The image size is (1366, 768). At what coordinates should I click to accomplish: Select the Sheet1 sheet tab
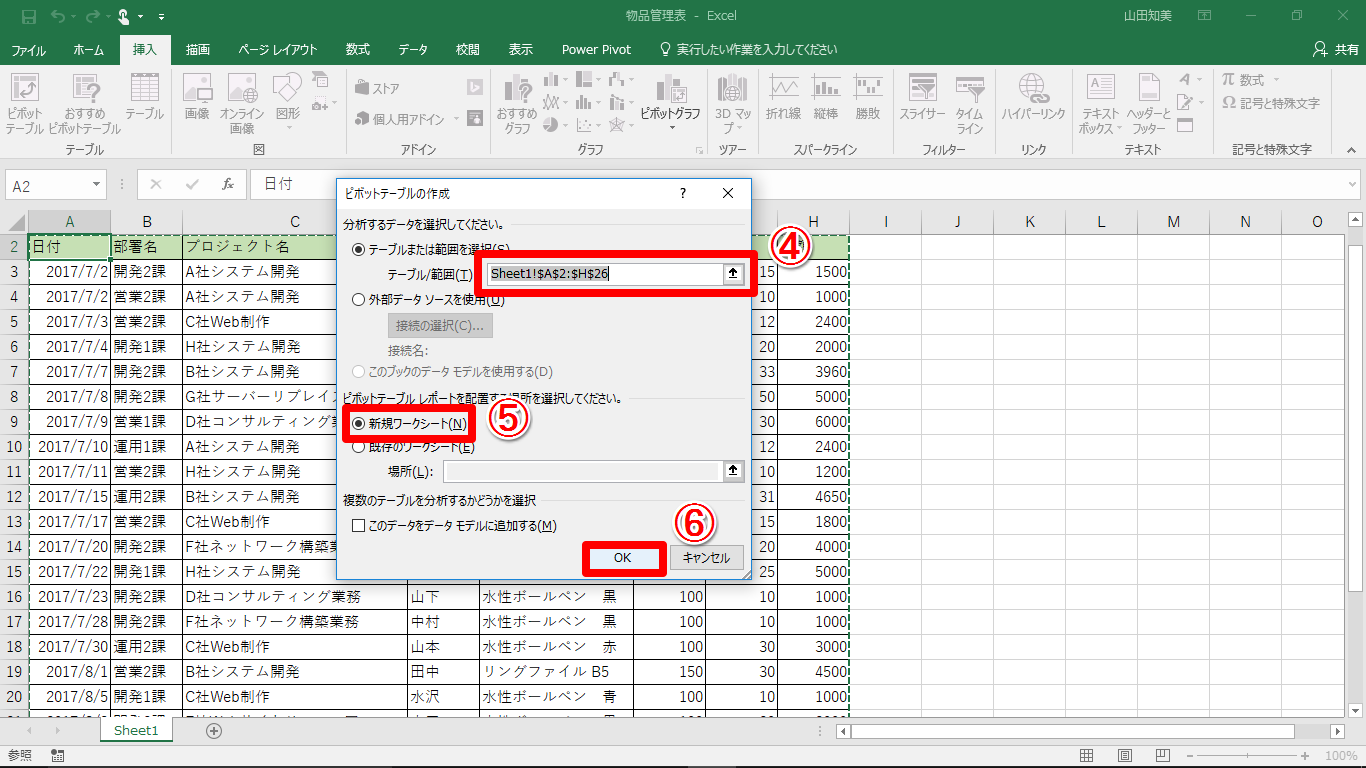click(136, 731)
